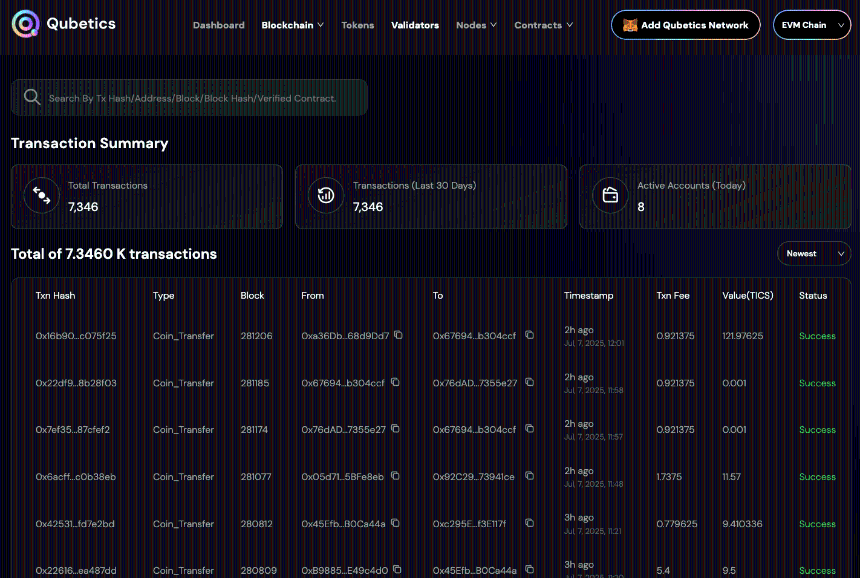Copy the From address 0xB9885...E49c4d0
Viewport: 860px width, 578px height.
[397, 570]
